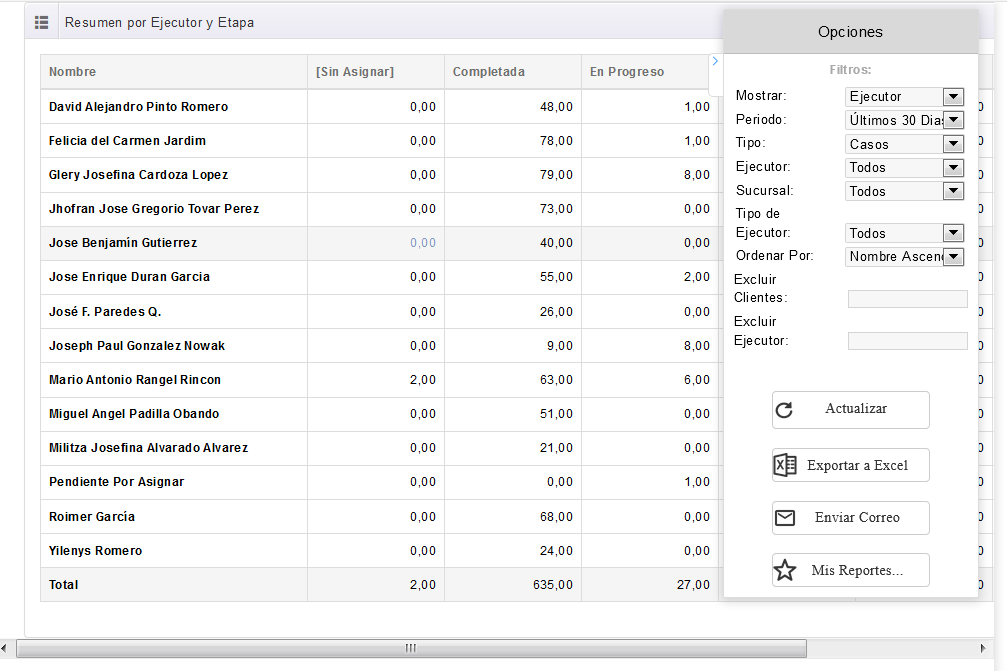This screenshot has width=1007, height=671.
Task: Click the envelope icon on Enviar Correo
Action: pyautogui.click(x=785, y=518)
